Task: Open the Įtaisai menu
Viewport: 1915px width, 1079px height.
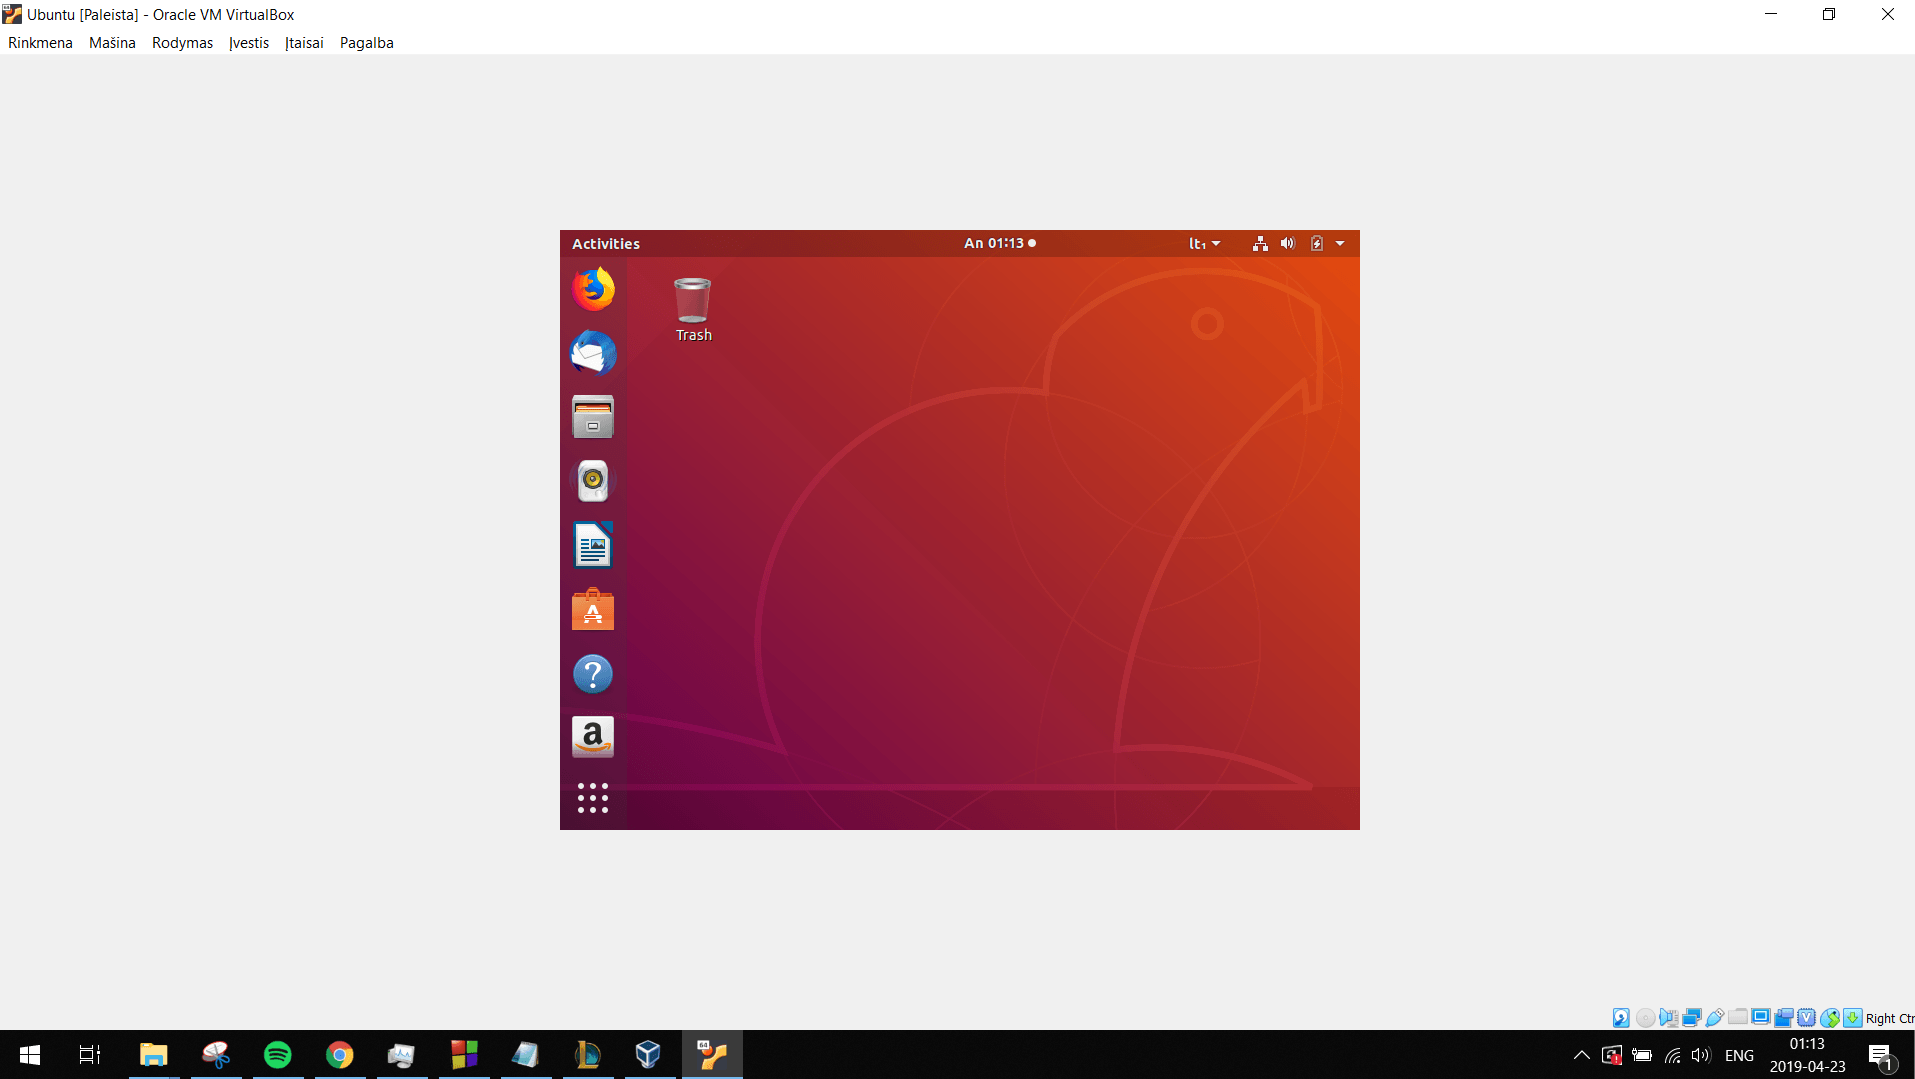Action: coord(304,43)
